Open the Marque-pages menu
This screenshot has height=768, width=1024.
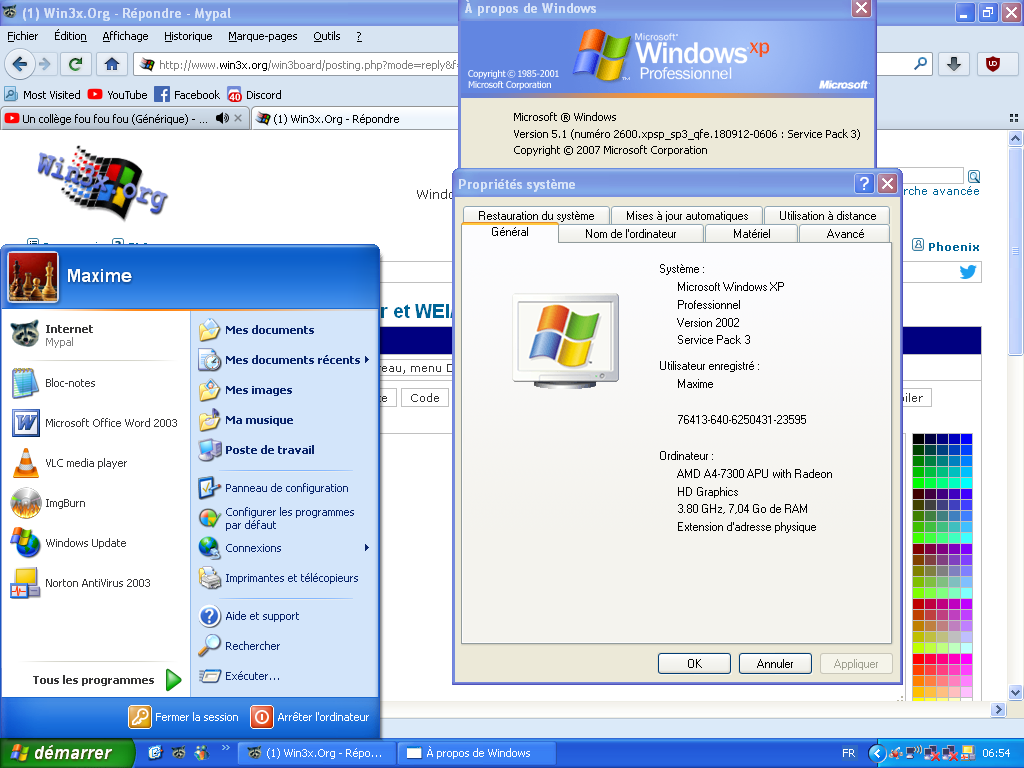[x=263, y=37]
